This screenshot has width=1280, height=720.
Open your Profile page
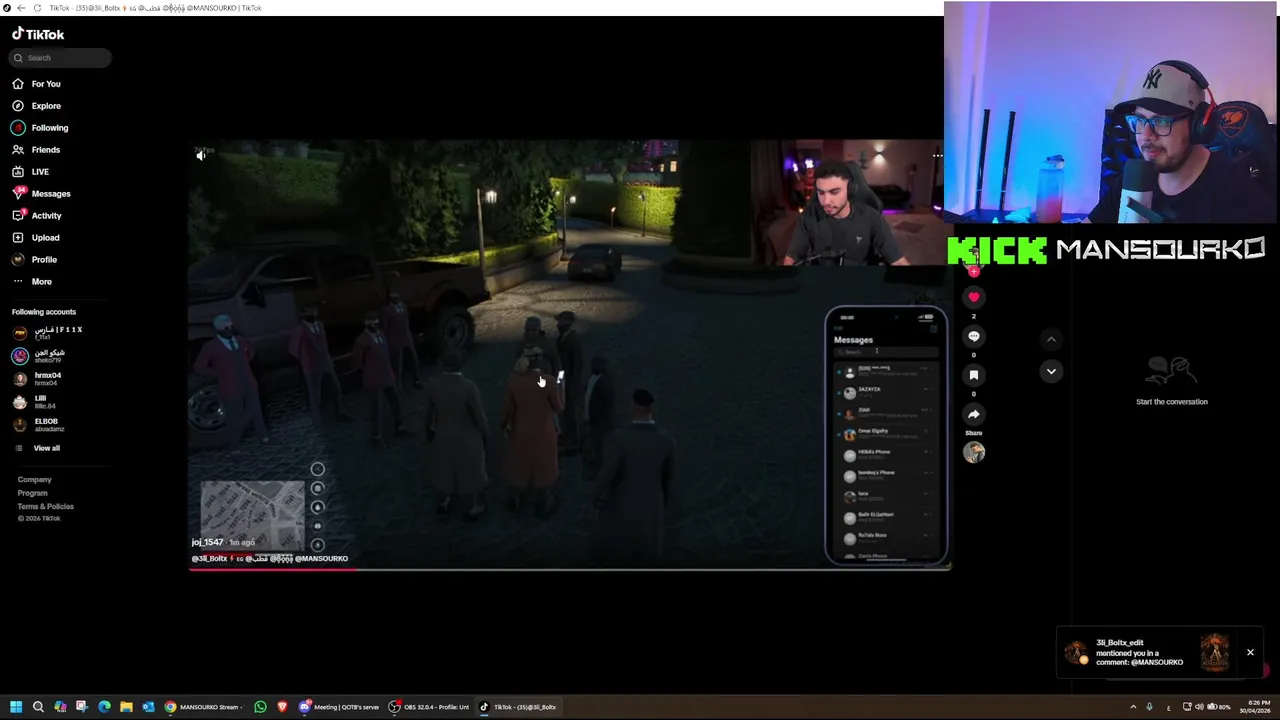pos(35,260)
